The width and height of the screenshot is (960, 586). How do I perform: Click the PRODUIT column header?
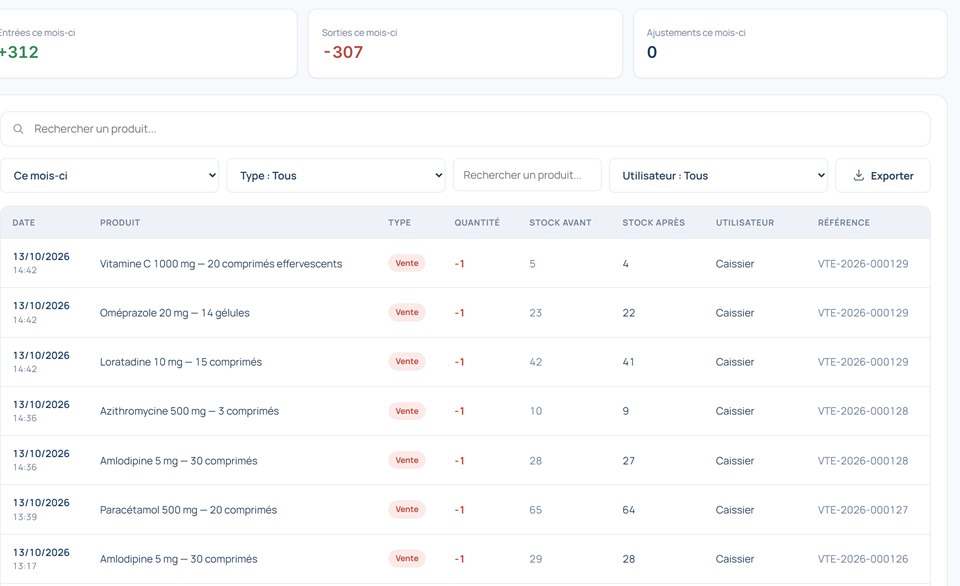point(120,223)
